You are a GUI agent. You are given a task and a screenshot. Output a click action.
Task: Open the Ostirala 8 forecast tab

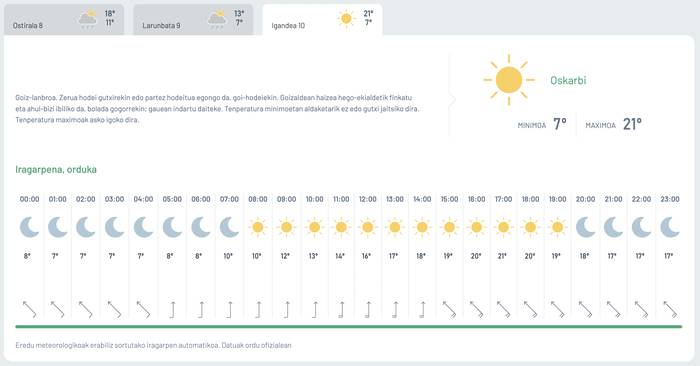point(64,20)
